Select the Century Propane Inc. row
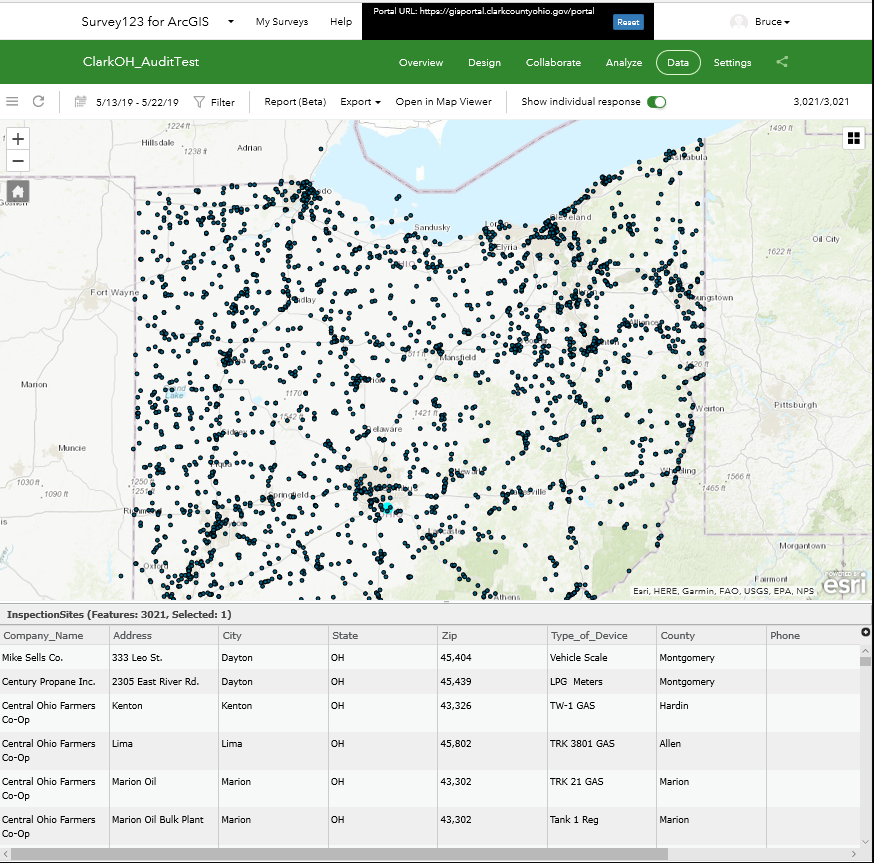 [x=430, y=681]
